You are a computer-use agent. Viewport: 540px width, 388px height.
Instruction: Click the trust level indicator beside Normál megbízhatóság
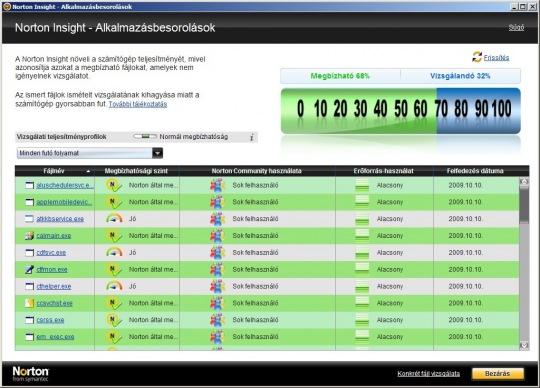pyautogui.click(x=145, y=137)
